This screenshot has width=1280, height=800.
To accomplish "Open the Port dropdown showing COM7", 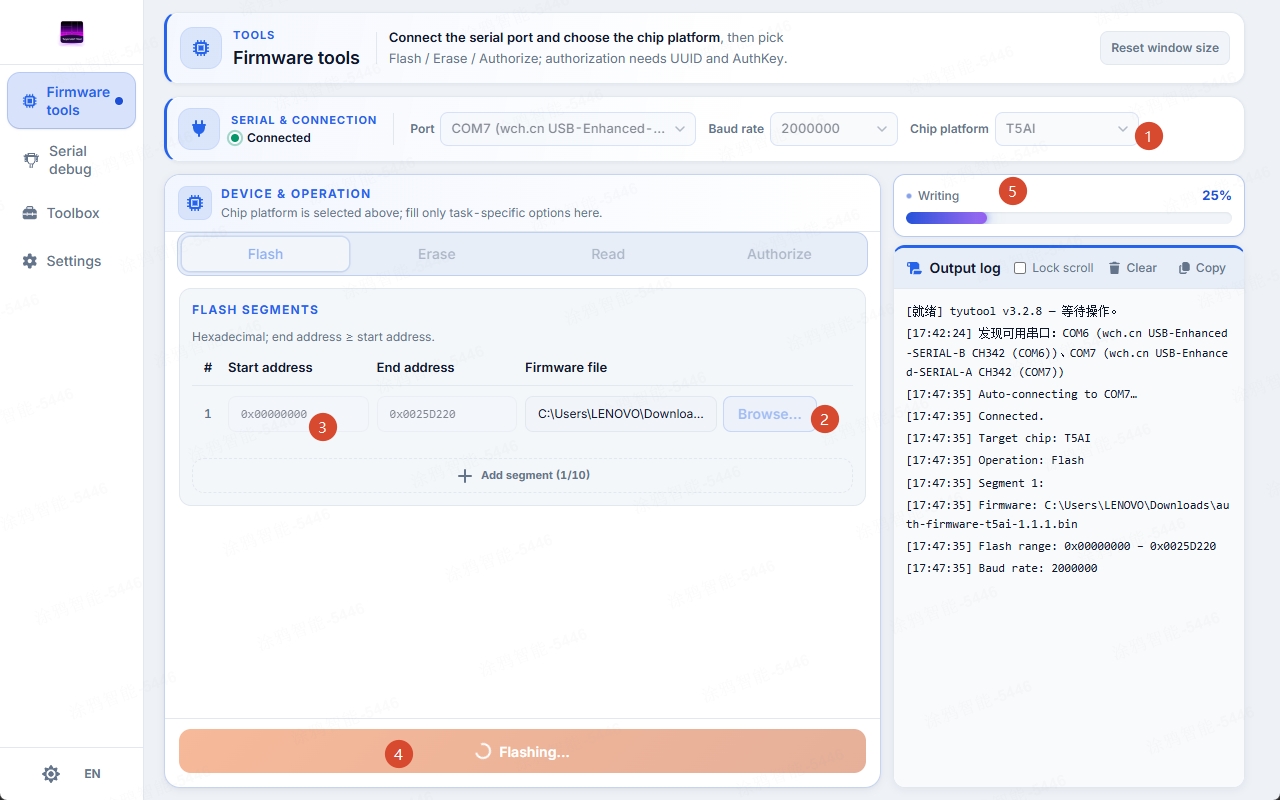I will (x=568, y=129).
